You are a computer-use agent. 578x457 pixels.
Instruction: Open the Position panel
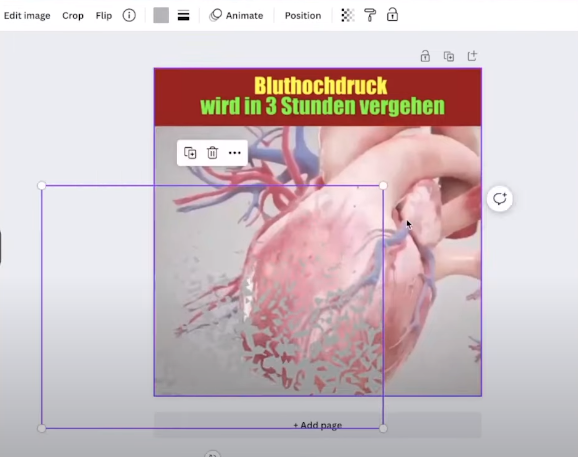303,16
